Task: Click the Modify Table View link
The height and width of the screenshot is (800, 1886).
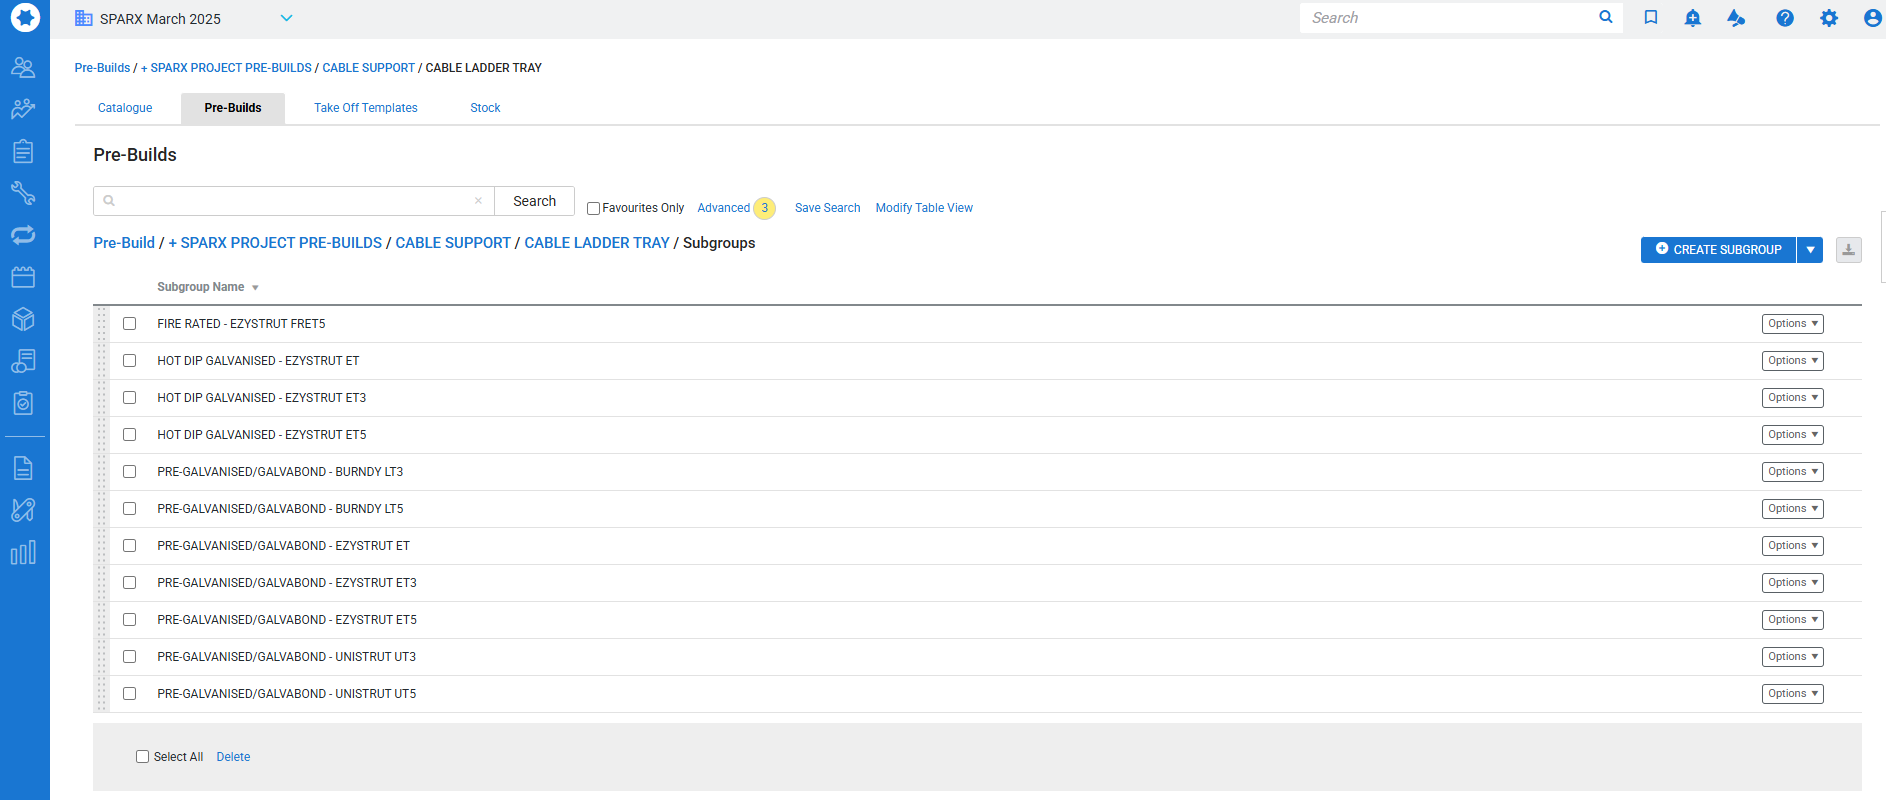Action: coord(924,208)
